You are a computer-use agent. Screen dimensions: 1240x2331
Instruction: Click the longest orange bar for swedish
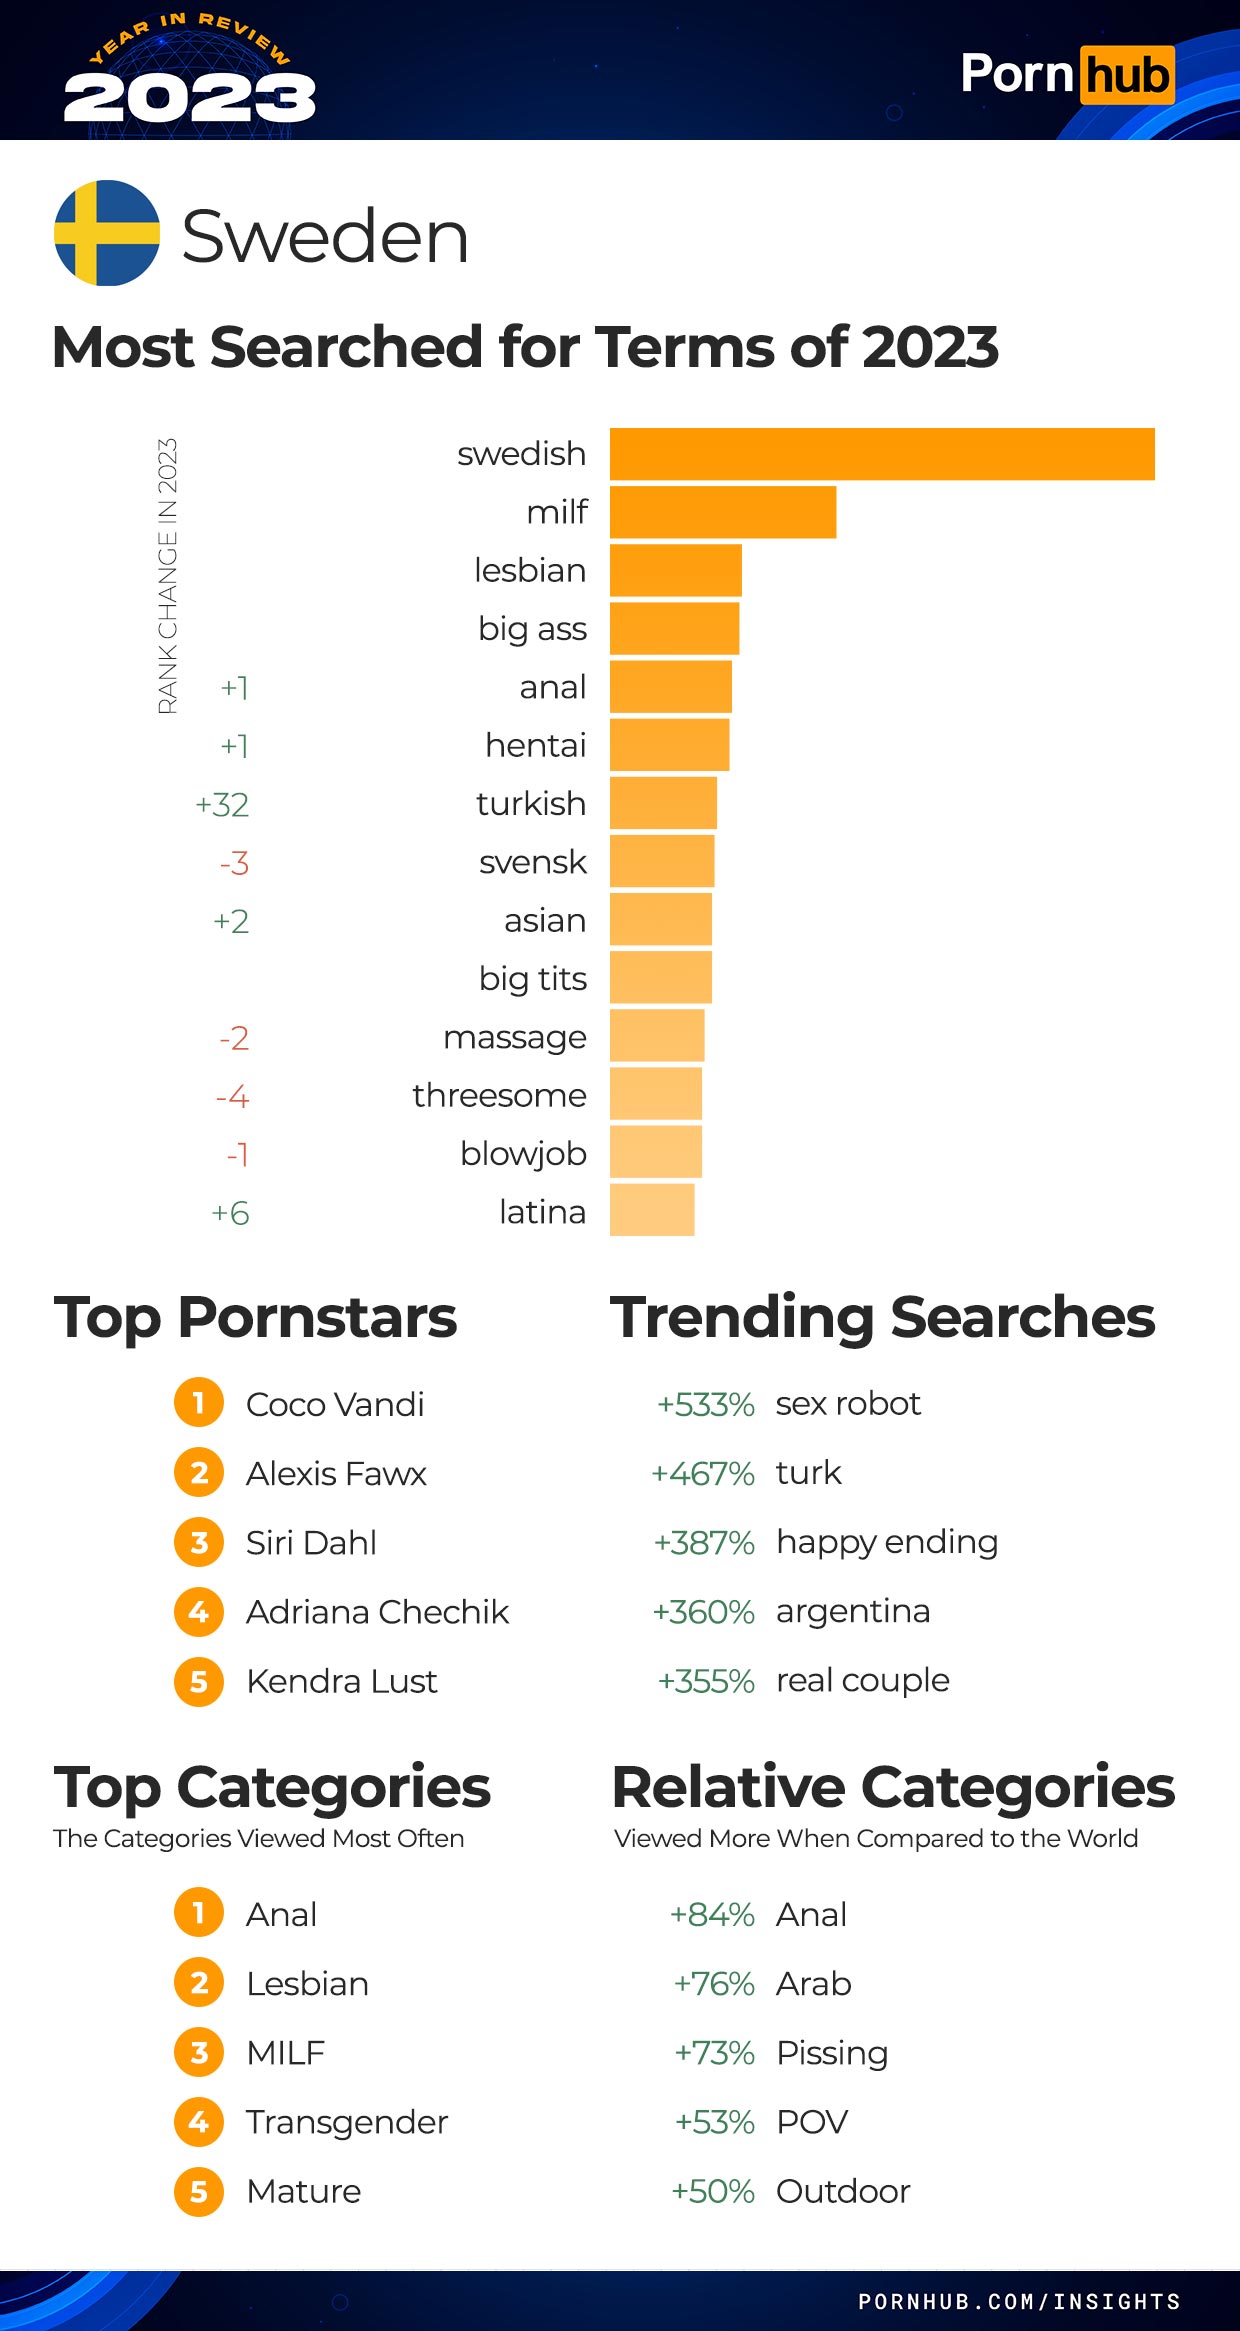coord(882,454)
